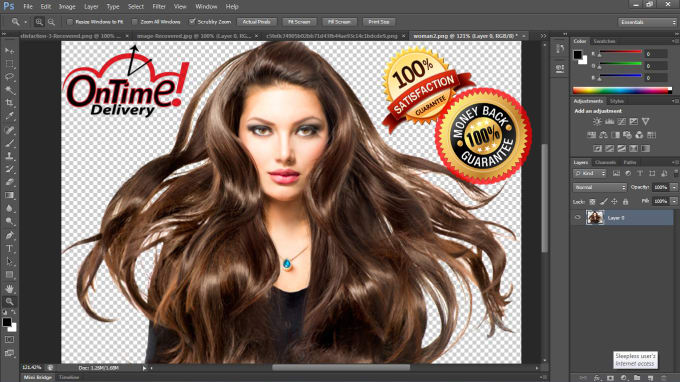680x382 pixels.
Task: Select the Eraser tool
Action: 9,182
